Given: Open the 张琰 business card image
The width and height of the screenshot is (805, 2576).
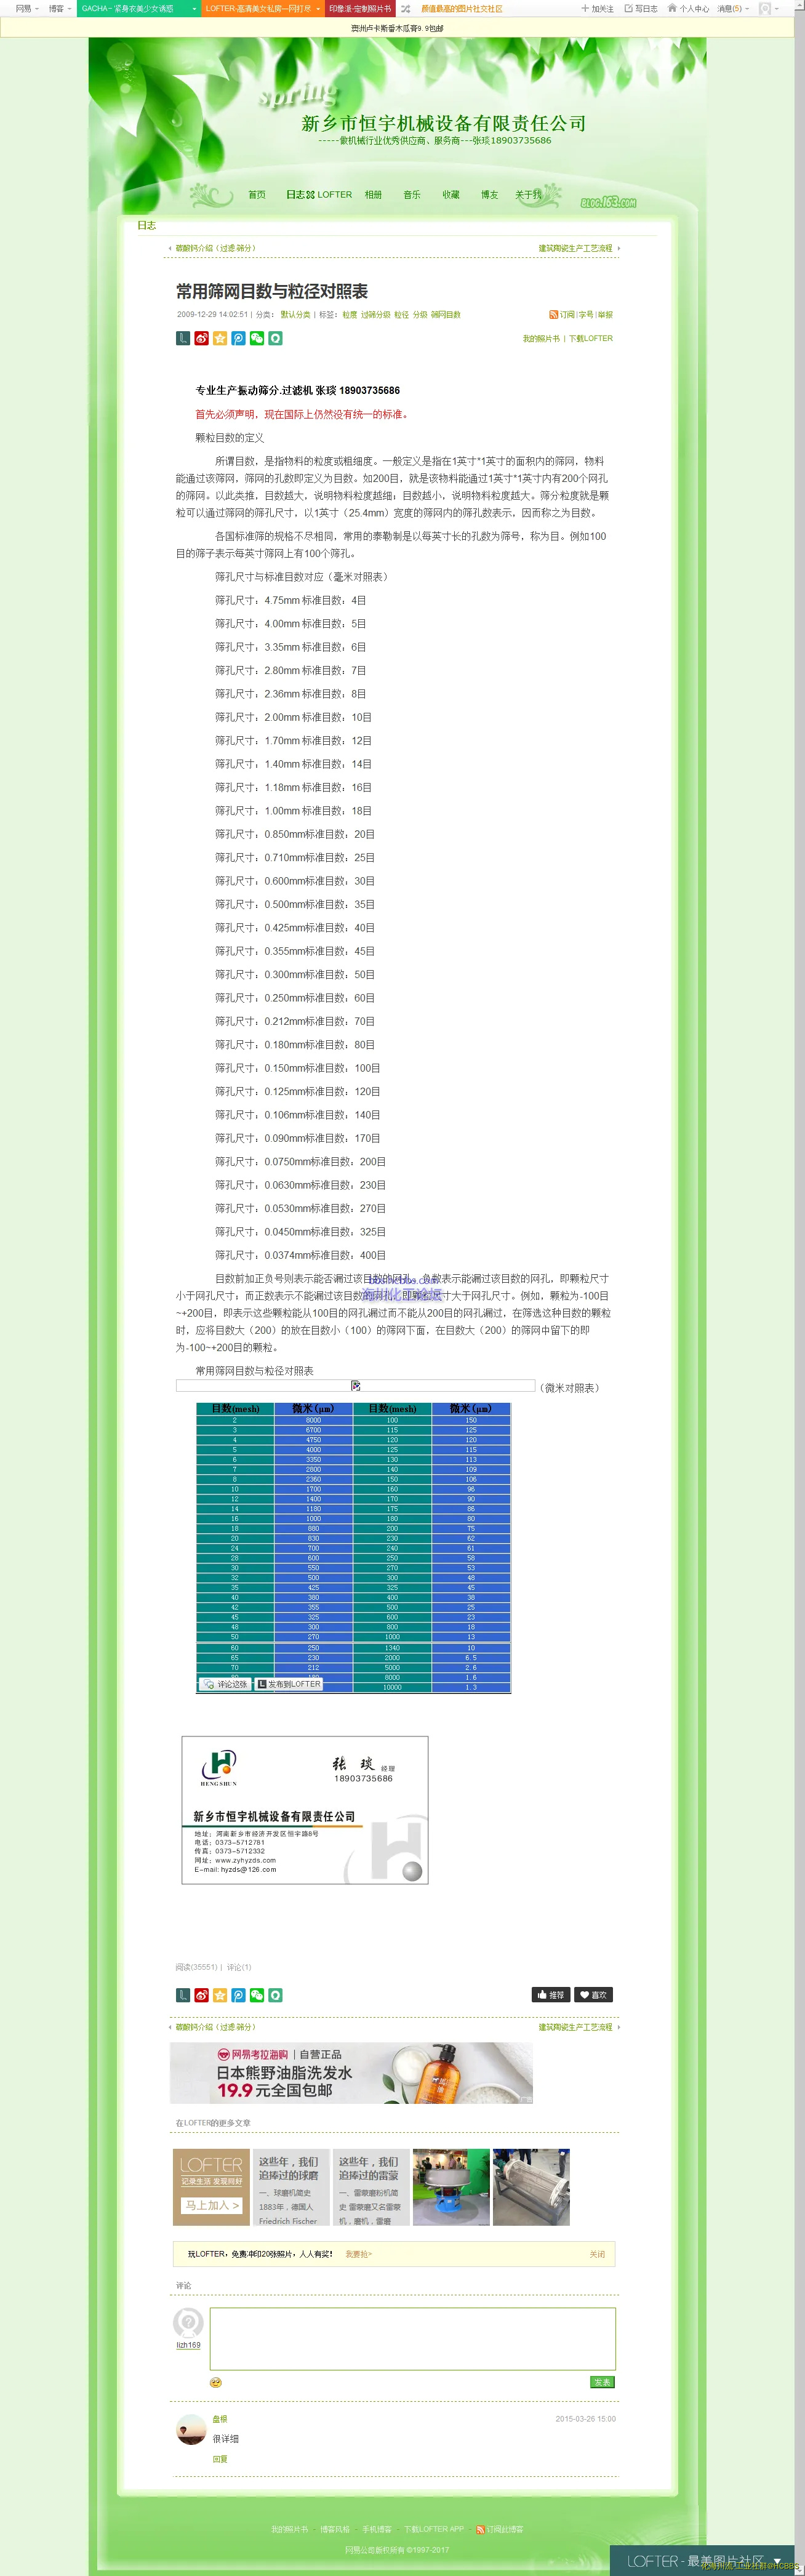Looking at the screenshot, I should [305, 1810].
